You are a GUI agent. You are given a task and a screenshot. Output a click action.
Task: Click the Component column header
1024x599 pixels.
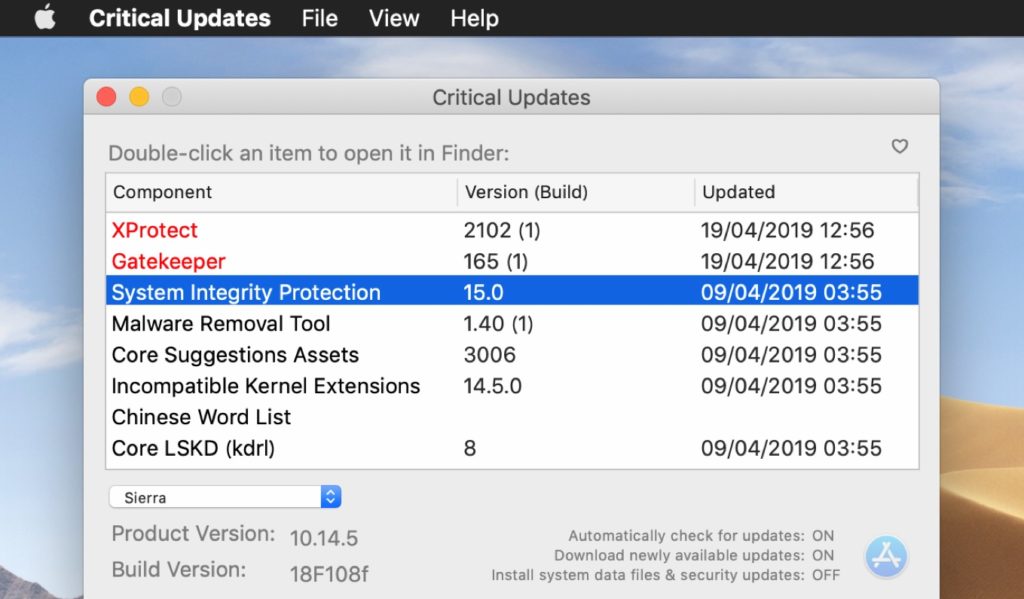point(162,192)
